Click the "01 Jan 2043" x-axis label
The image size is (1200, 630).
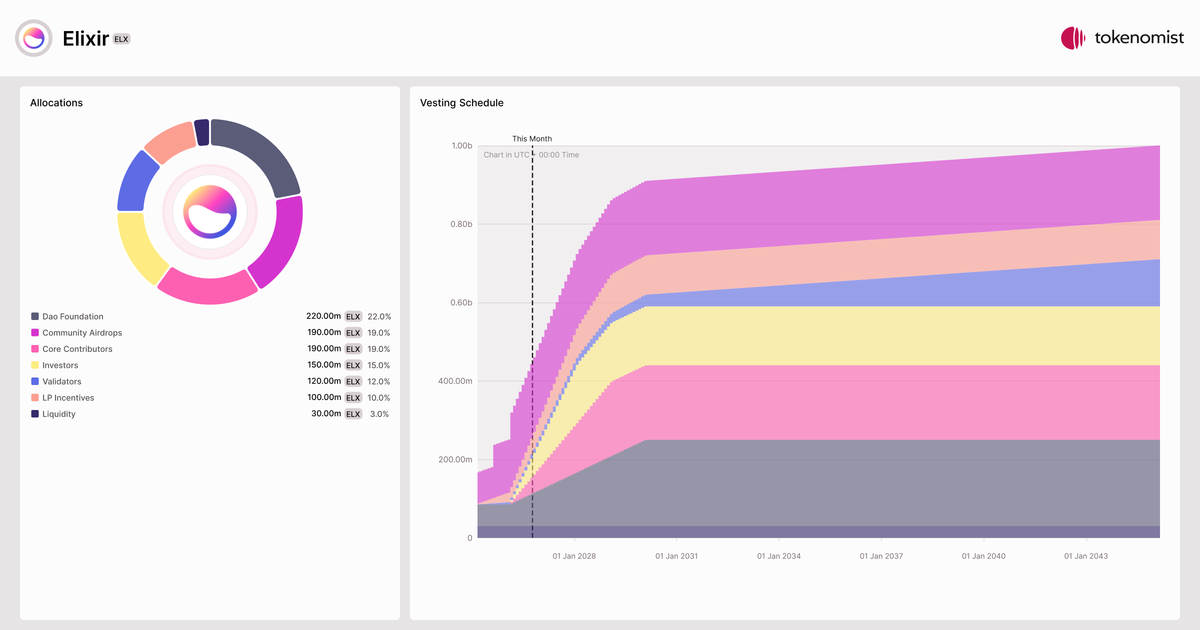(1086, 556)
